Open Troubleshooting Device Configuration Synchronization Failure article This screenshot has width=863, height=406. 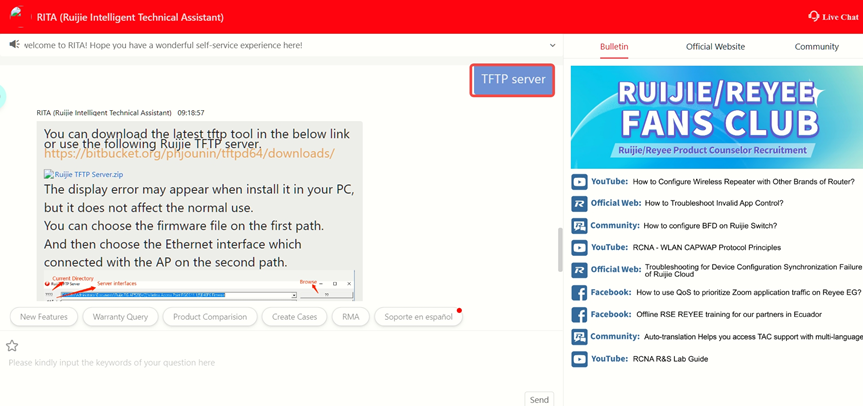(753, 270)
